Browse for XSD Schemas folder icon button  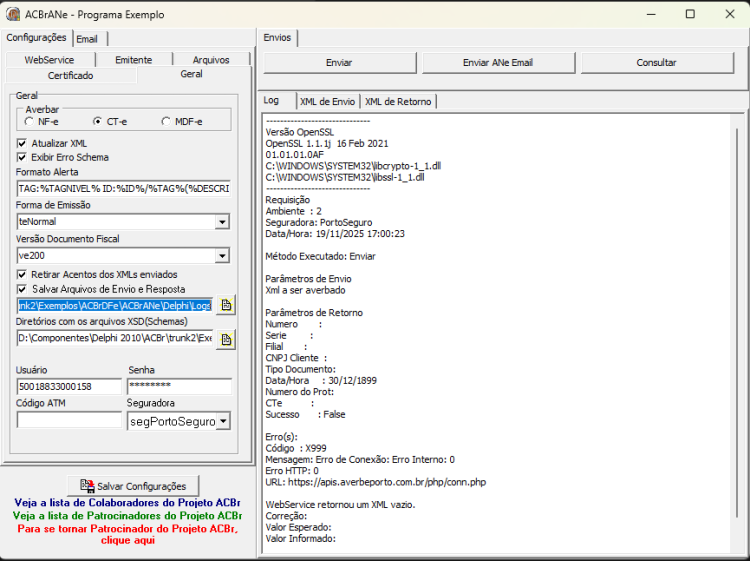coord(226,339)
